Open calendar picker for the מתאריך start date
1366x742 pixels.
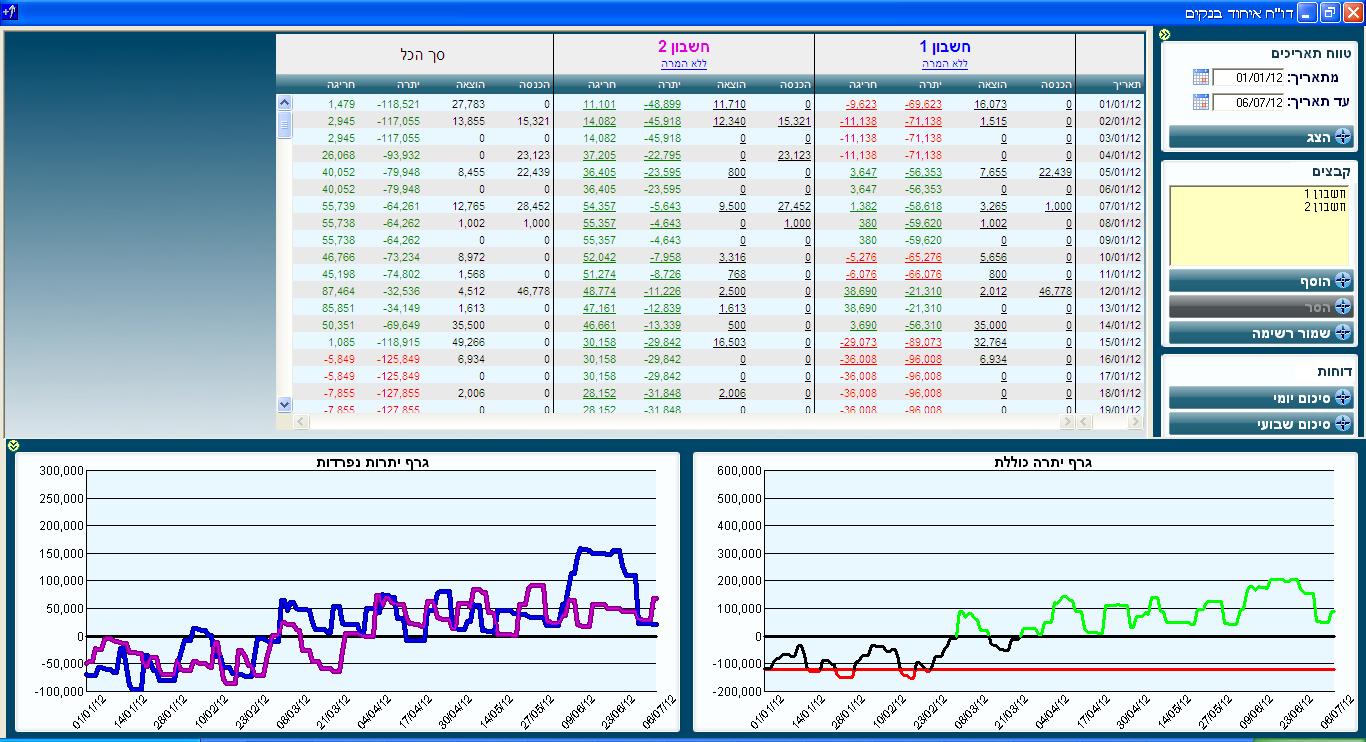click(1201, 77)
